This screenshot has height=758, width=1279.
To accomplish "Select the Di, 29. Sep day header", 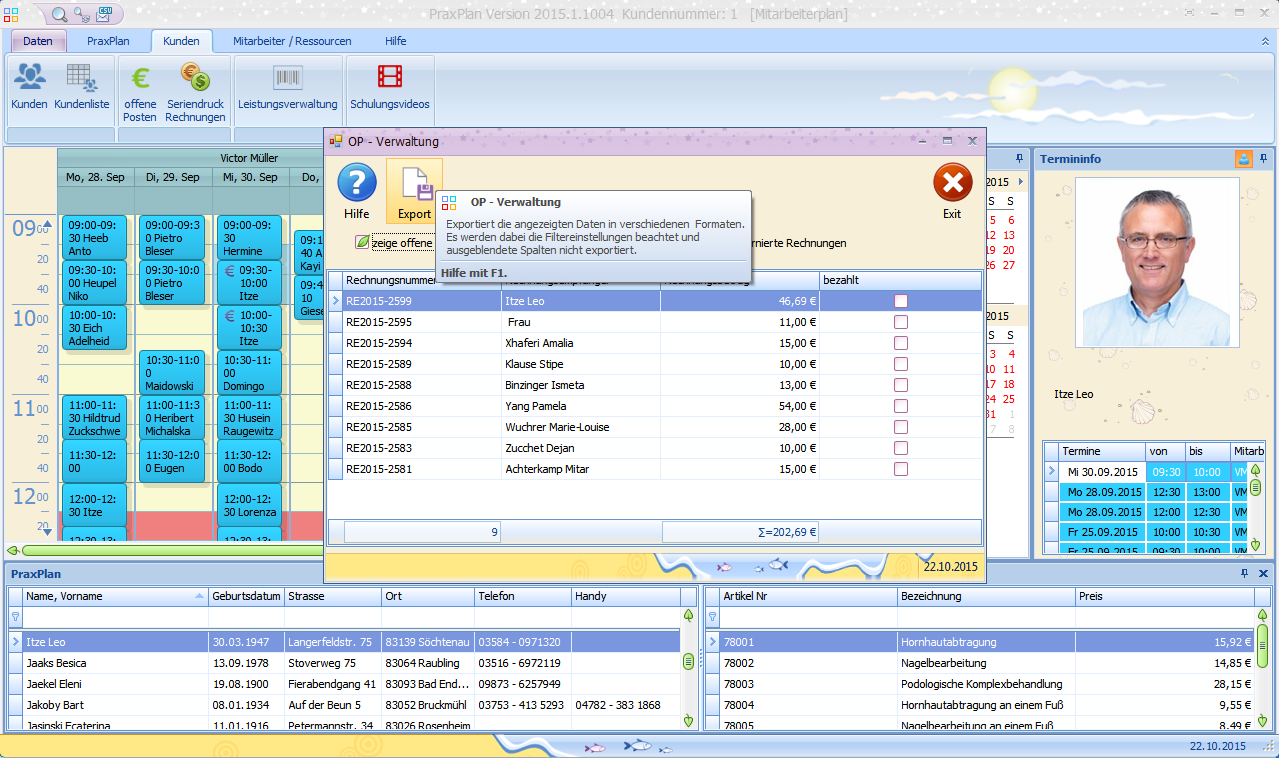I will tap(174, 177).
